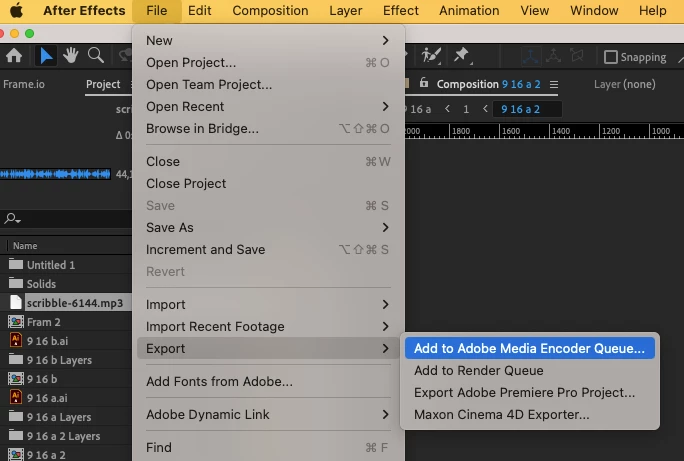
Task: Choose Add to Render Queue
Action: coord(530,370)
